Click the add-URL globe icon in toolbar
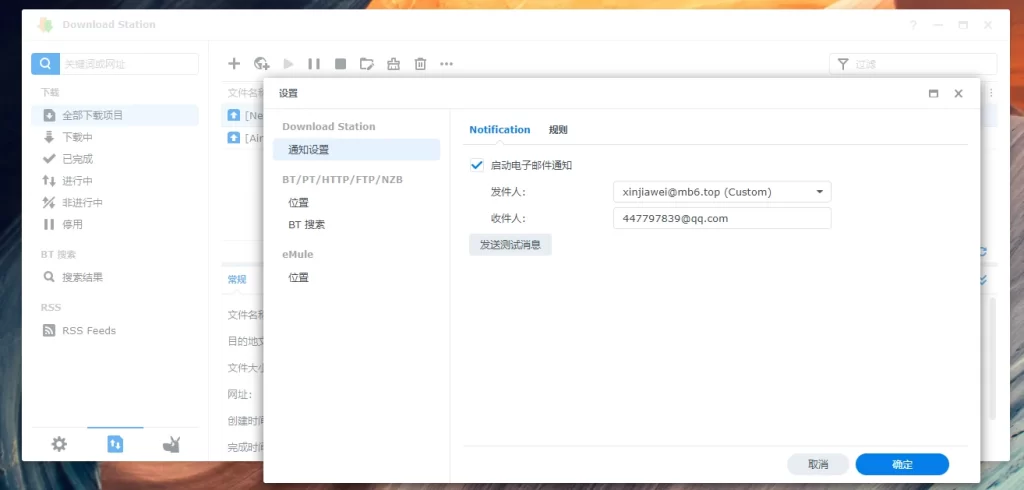The image size is (1024, 490). point(262,63)
